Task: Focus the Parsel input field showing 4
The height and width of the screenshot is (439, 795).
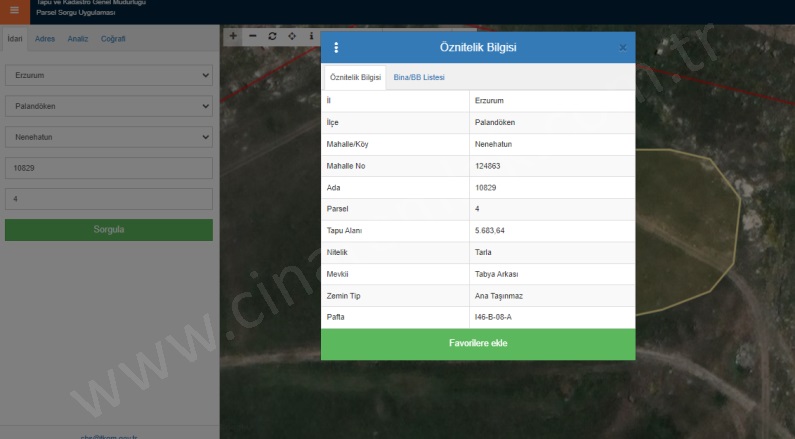Action: [109, 199]
